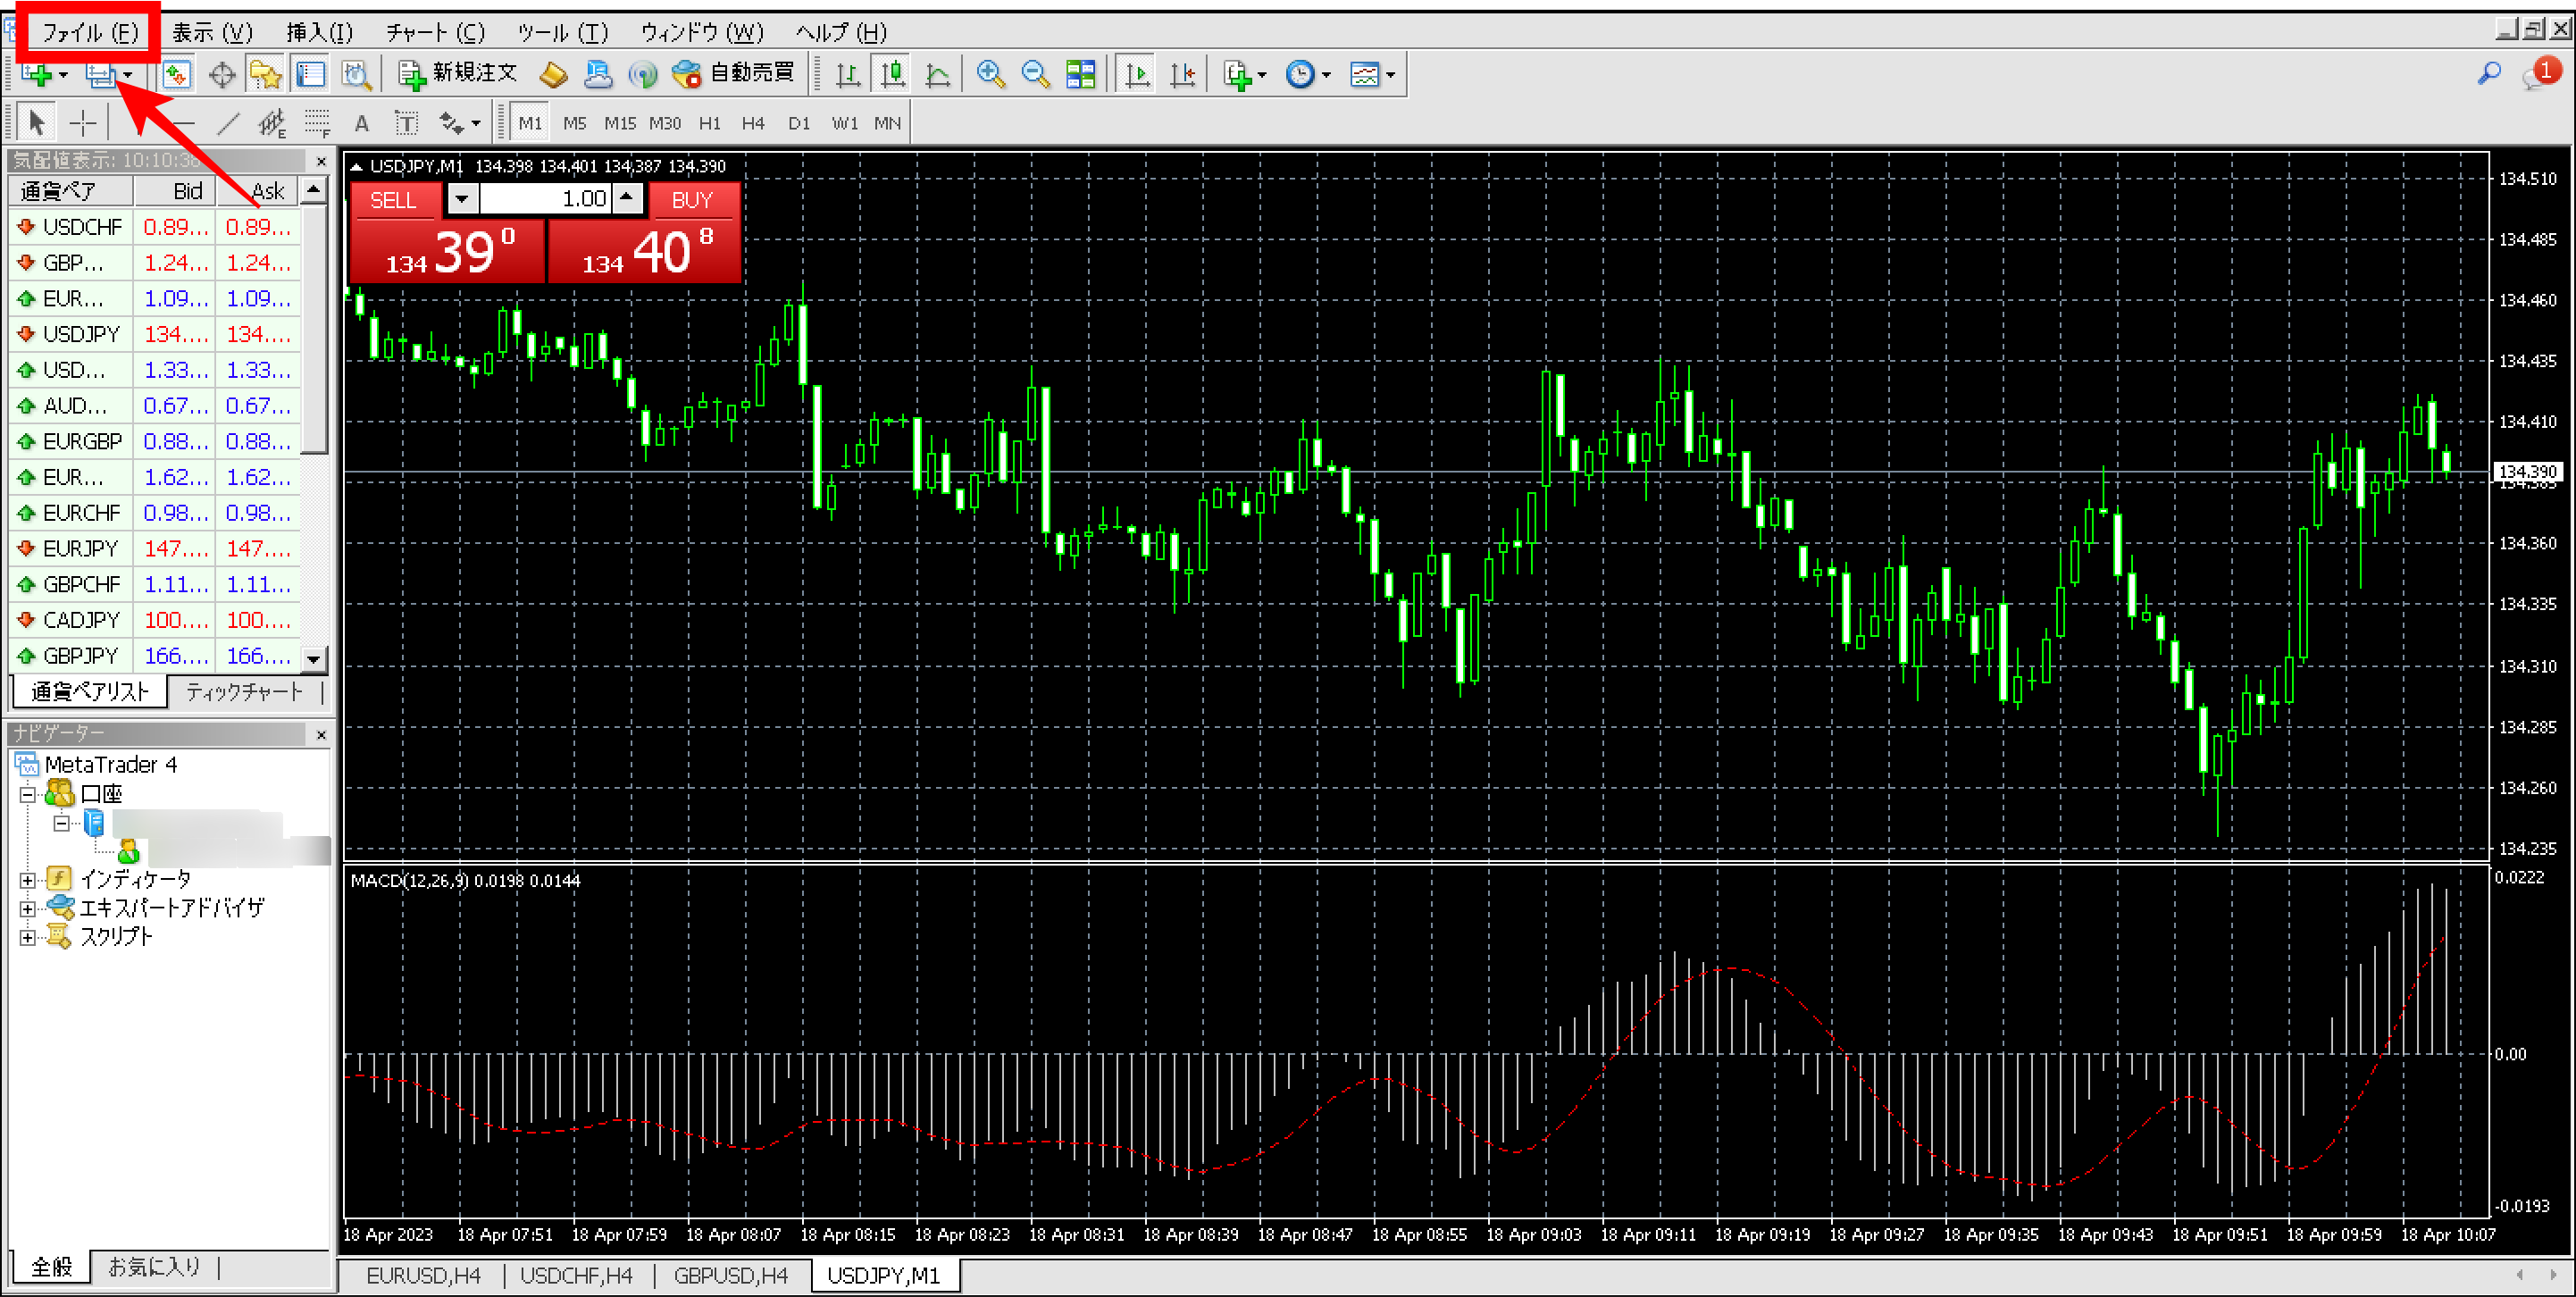Image resolution: width=2576 pixels, height=1297 pixels.
Task: Select the text label 'A' tool
Action: (362, 124)
